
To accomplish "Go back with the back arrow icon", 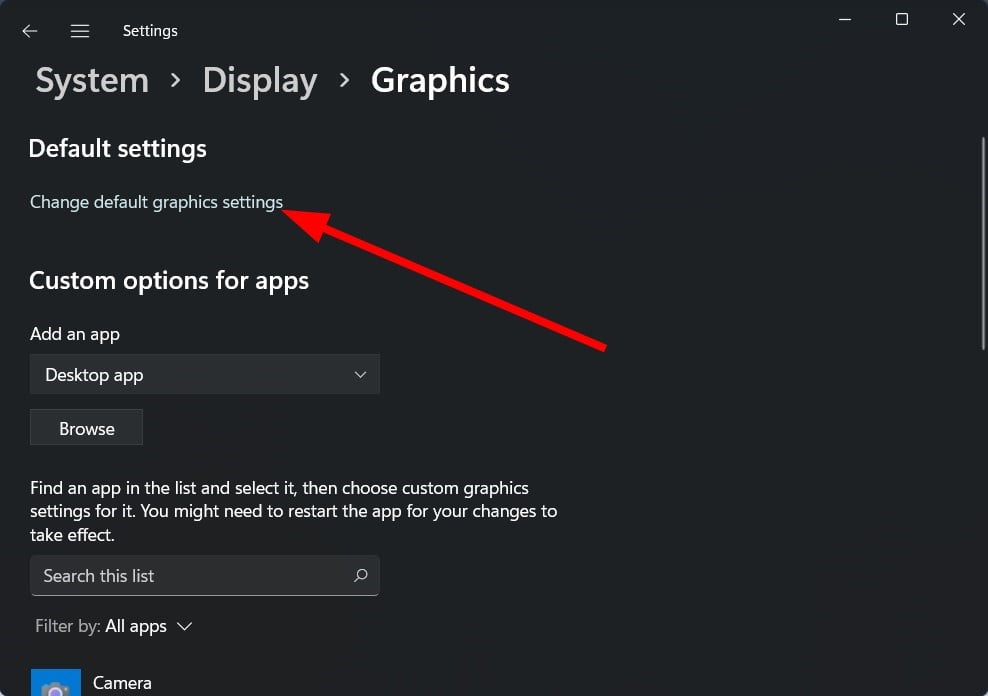I will 30,31.
